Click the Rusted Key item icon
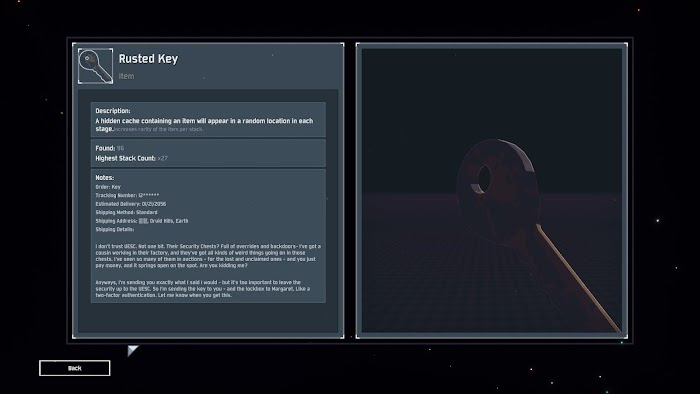Viewport: 700px width, 394px height. click(x=96, y=66)
